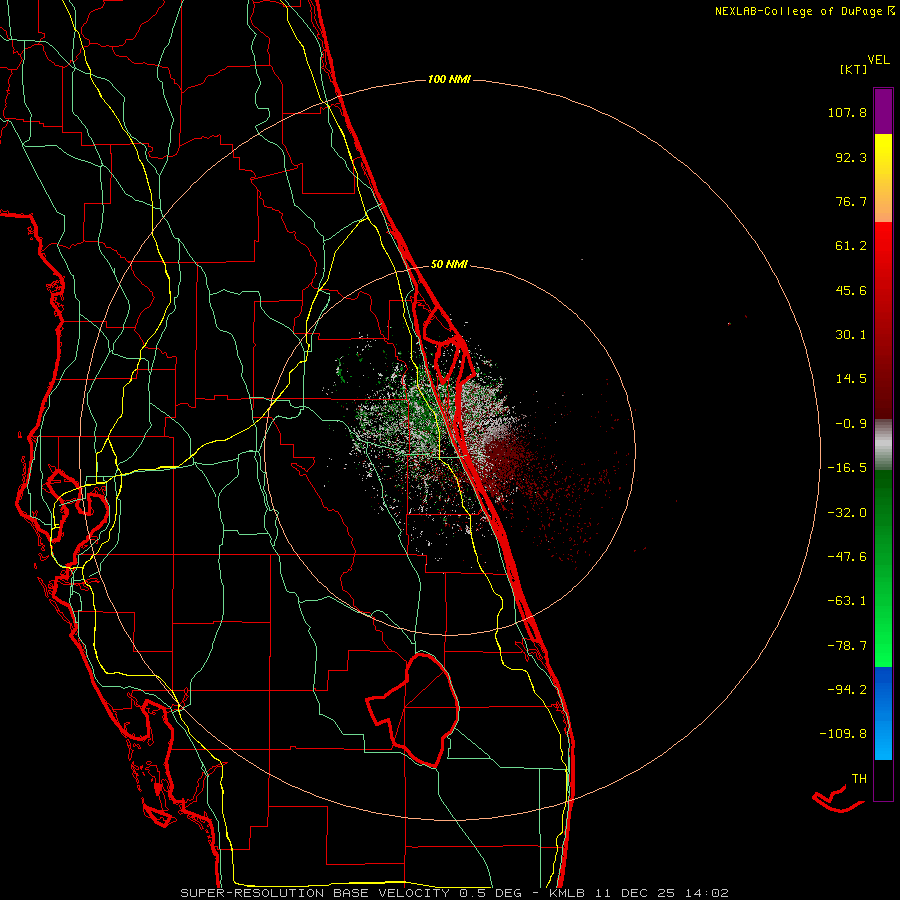900x900 pixels.
Task: Select the -109.8 scale value
Action: [843, 734]
